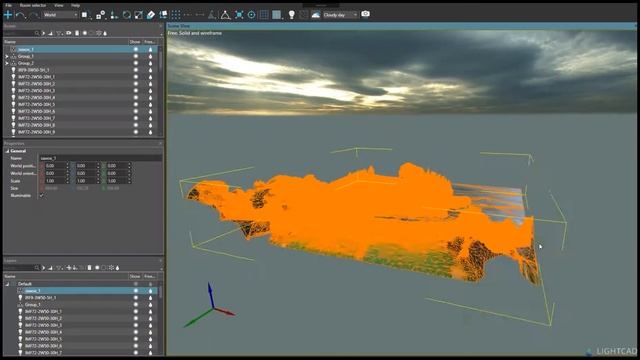640x360 pixels.
Task: Take a snapshot with the camera icon
Action: (365, 14)
